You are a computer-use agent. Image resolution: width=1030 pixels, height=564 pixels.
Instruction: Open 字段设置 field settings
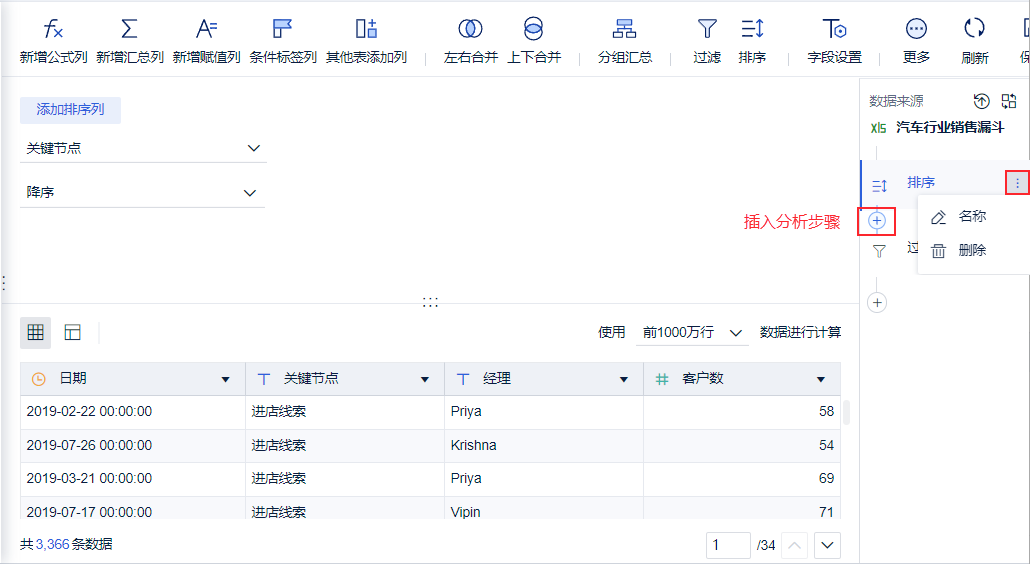[834, 40]
